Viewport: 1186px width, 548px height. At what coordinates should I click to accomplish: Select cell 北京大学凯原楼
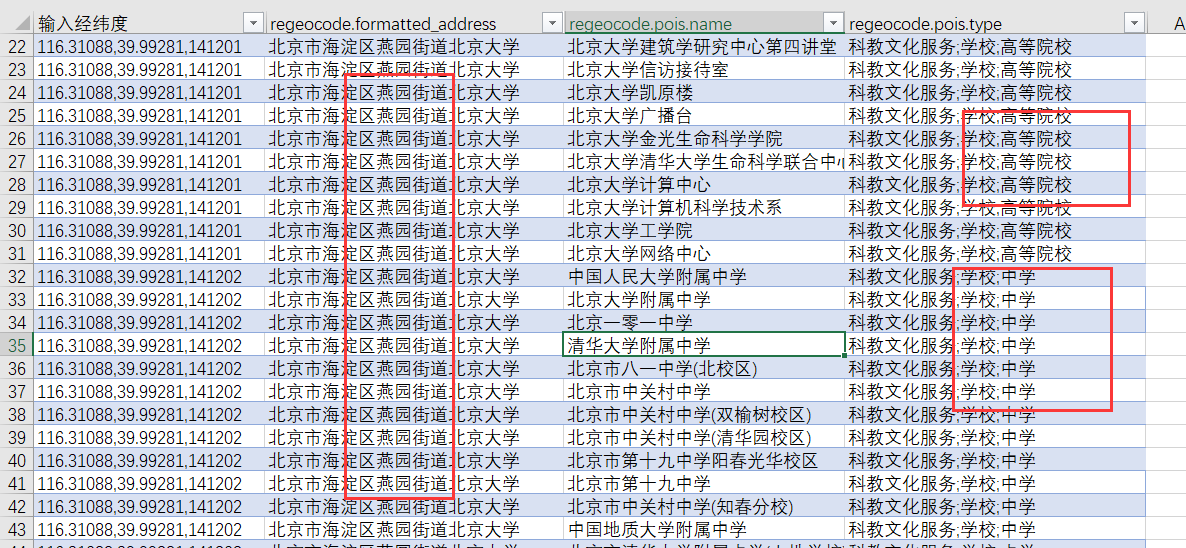705,93
